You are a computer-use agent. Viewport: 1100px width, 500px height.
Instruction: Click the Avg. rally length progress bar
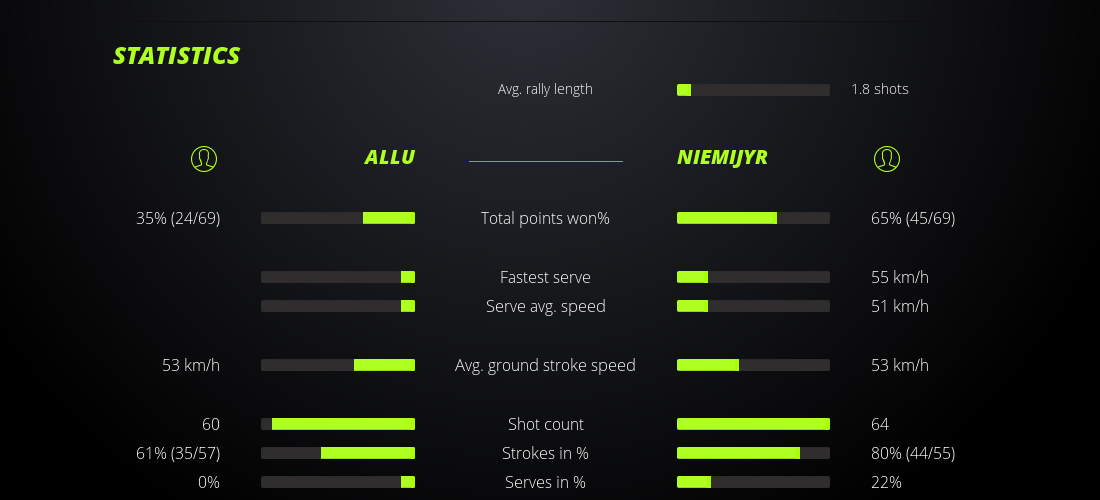click(753, 90)
